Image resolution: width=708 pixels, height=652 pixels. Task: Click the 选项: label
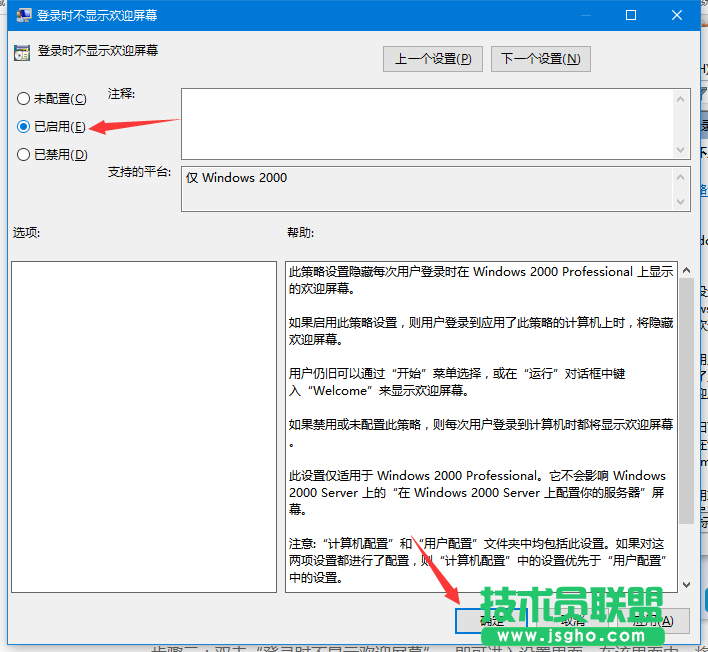click(x=26, y=233)
